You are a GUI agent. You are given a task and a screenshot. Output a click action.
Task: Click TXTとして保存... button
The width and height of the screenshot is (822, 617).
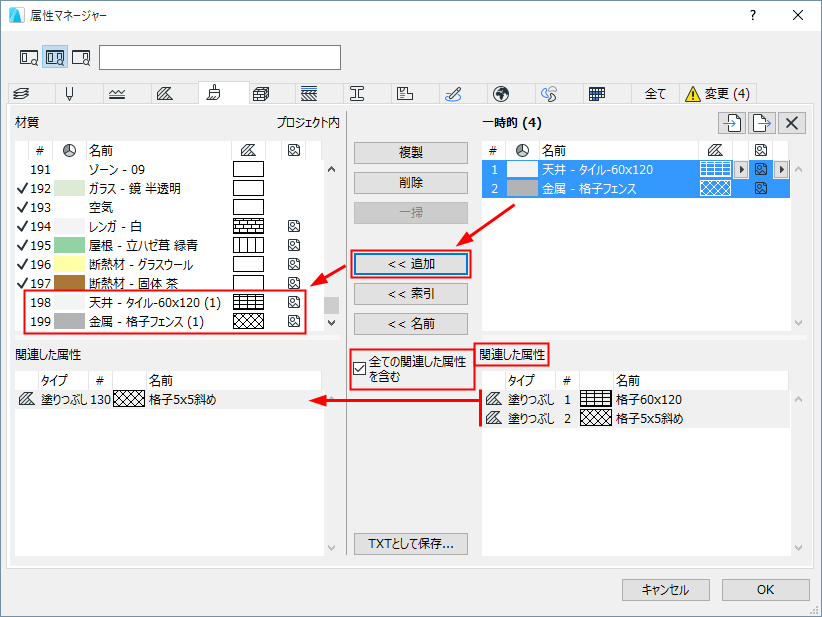[x=411, y=544]
